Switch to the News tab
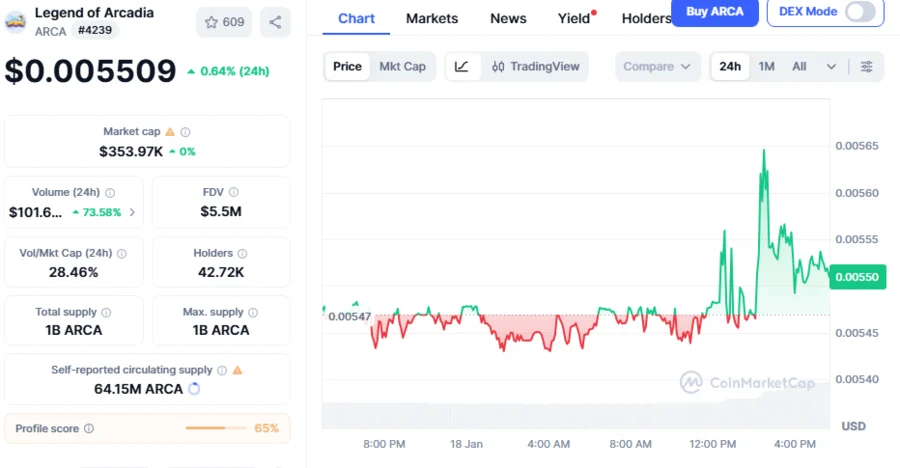900x468 pixels. 508,19
